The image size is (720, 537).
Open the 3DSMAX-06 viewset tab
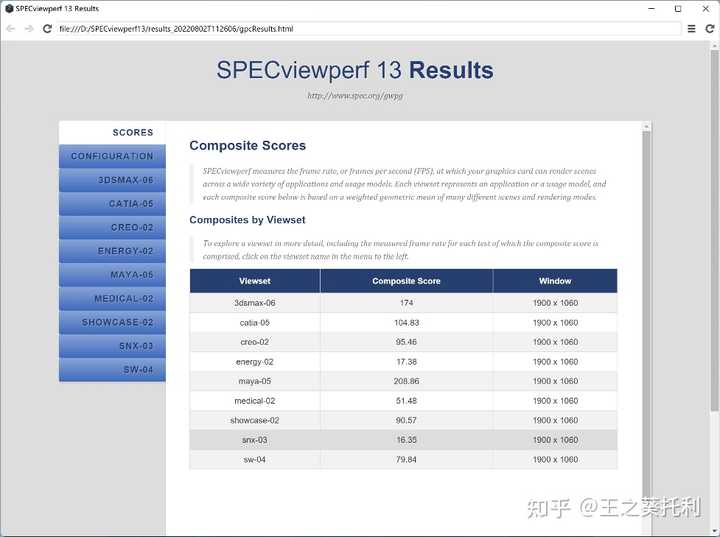tap(112, 180)
